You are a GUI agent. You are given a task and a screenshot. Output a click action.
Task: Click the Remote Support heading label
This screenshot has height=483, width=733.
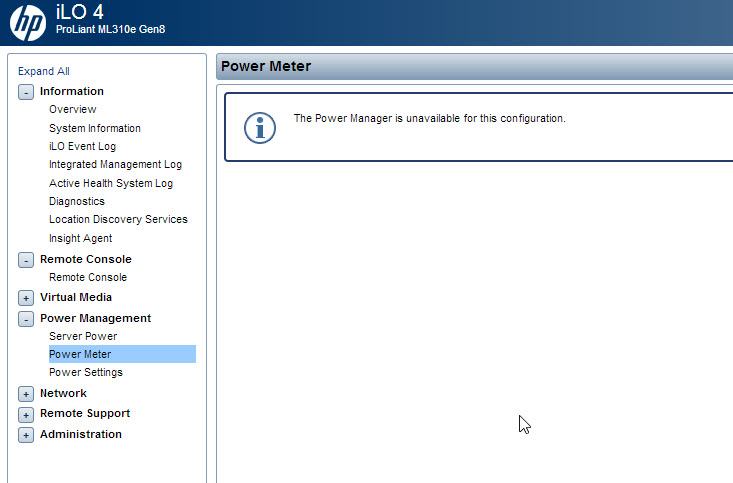coord(85,413)
